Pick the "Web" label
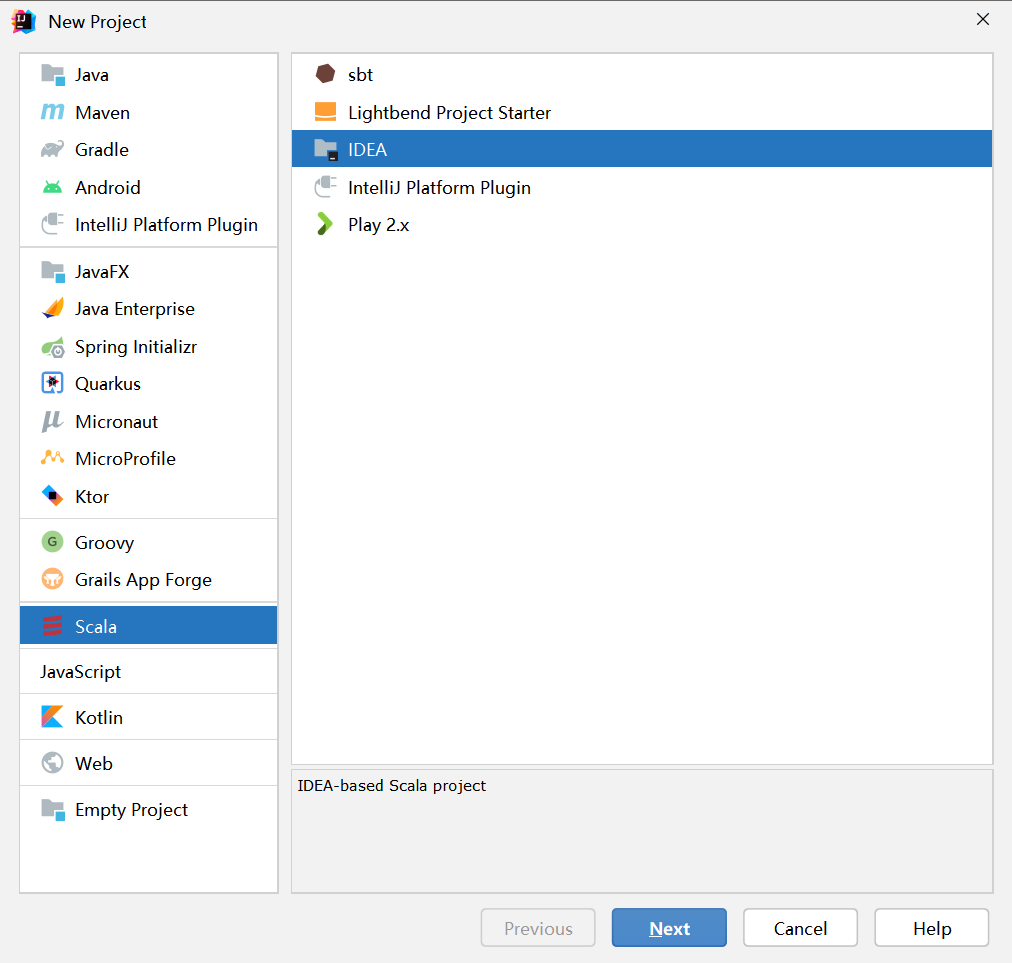Screen dimensions: 1012x963 (x=94, y=764)
